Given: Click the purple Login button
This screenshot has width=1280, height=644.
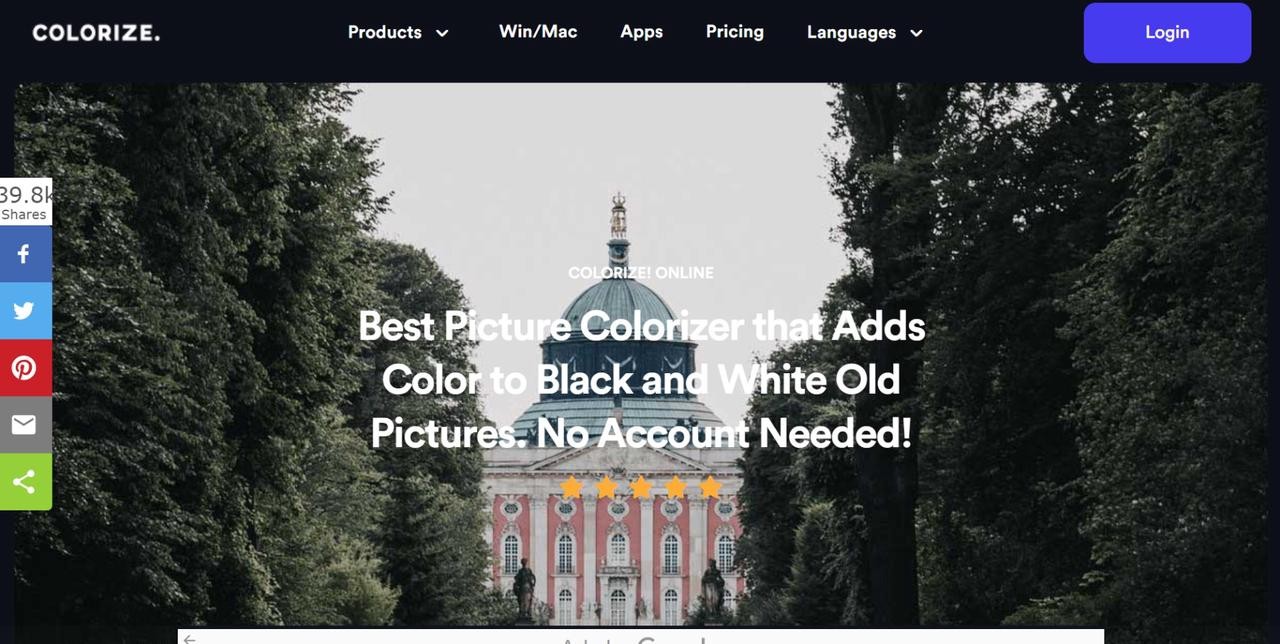Looking at the screenshot, I should pos(1167,32).
